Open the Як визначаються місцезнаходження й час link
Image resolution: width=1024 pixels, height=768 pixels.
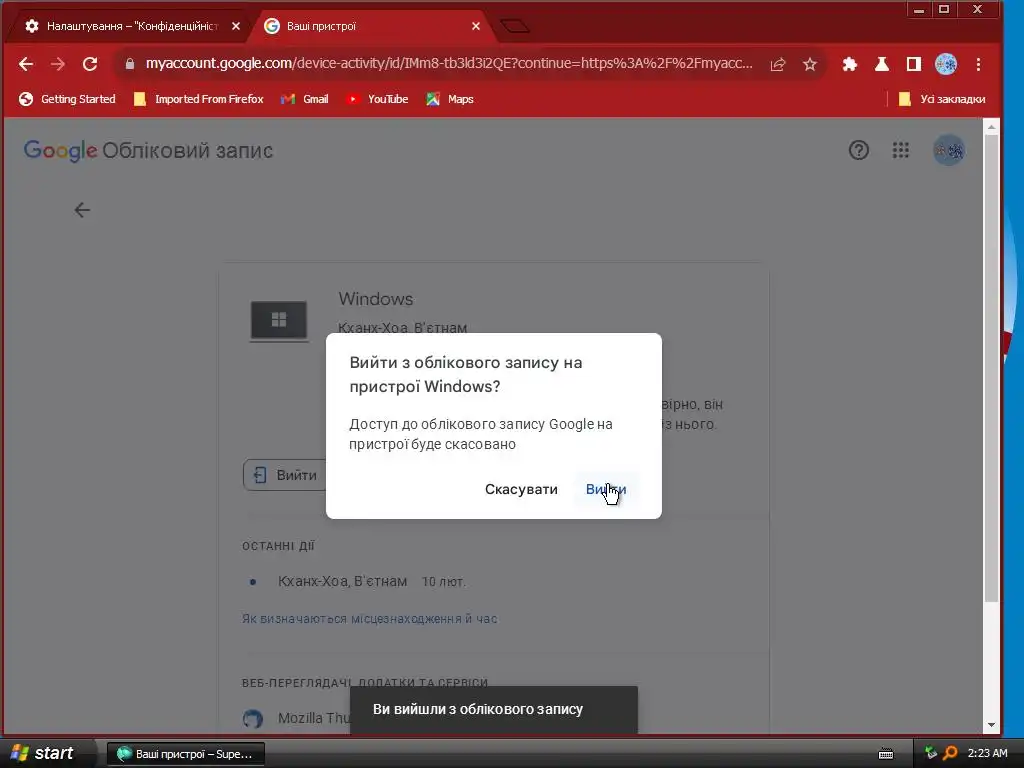[370, 618]
